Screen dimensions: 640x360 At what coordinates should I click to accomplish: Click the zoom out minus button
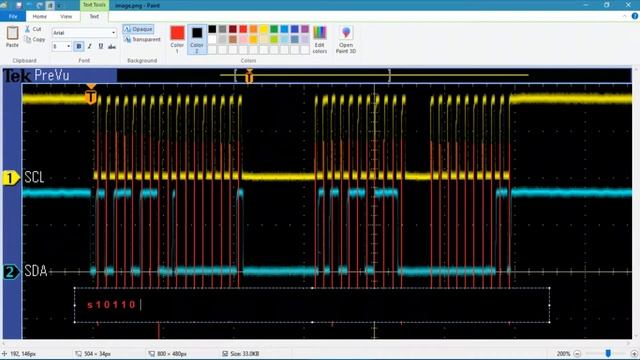pyautogui.click(x=577, y=353)
